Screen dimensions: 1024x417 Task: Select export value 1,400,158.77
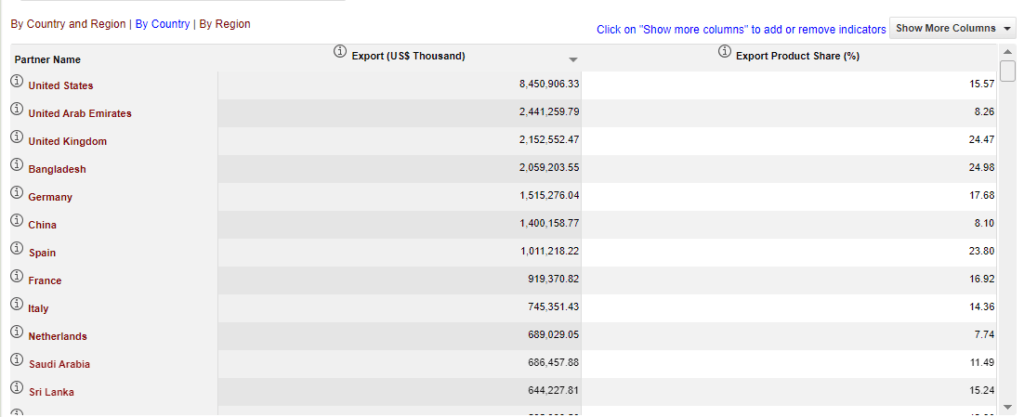549,223
